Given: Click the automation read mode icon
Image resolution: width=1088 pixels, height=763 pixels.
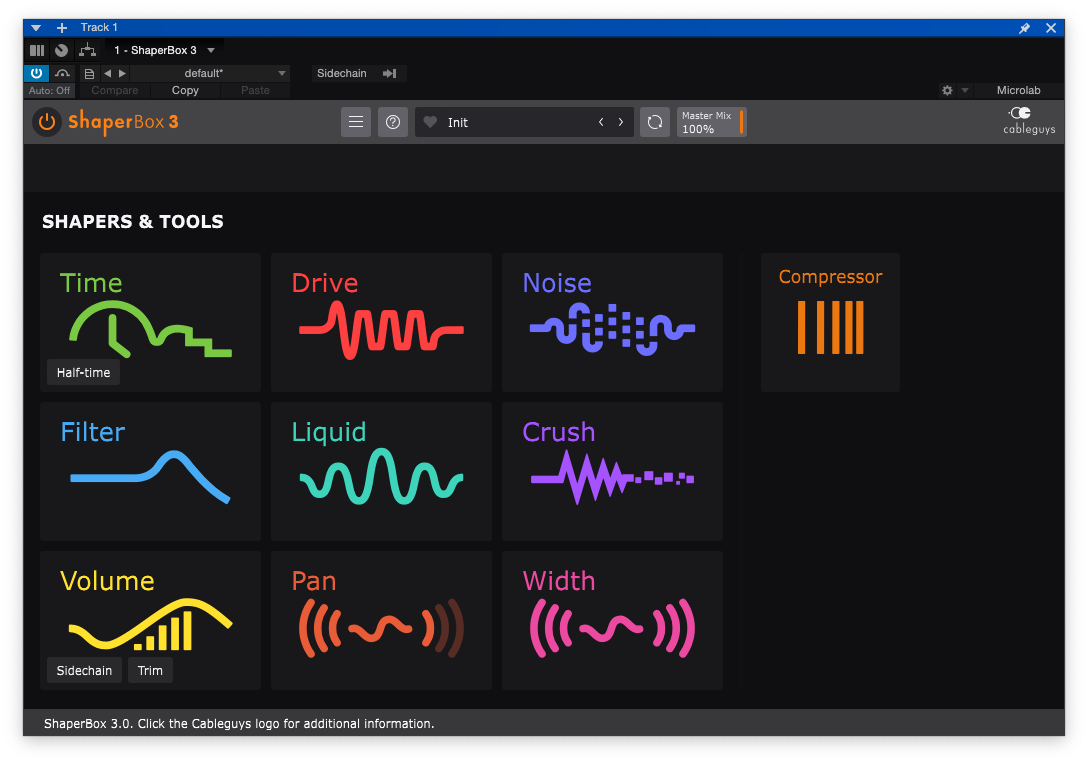Looking at the screenshot, I should pyautogui.click(x=62, y=73).
